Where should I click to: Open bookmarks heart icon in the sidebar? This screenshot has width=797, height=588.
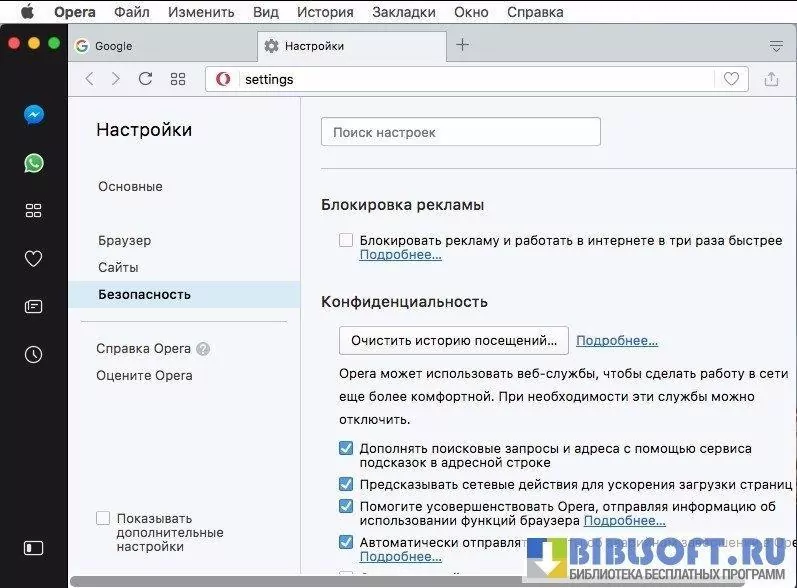34,259
